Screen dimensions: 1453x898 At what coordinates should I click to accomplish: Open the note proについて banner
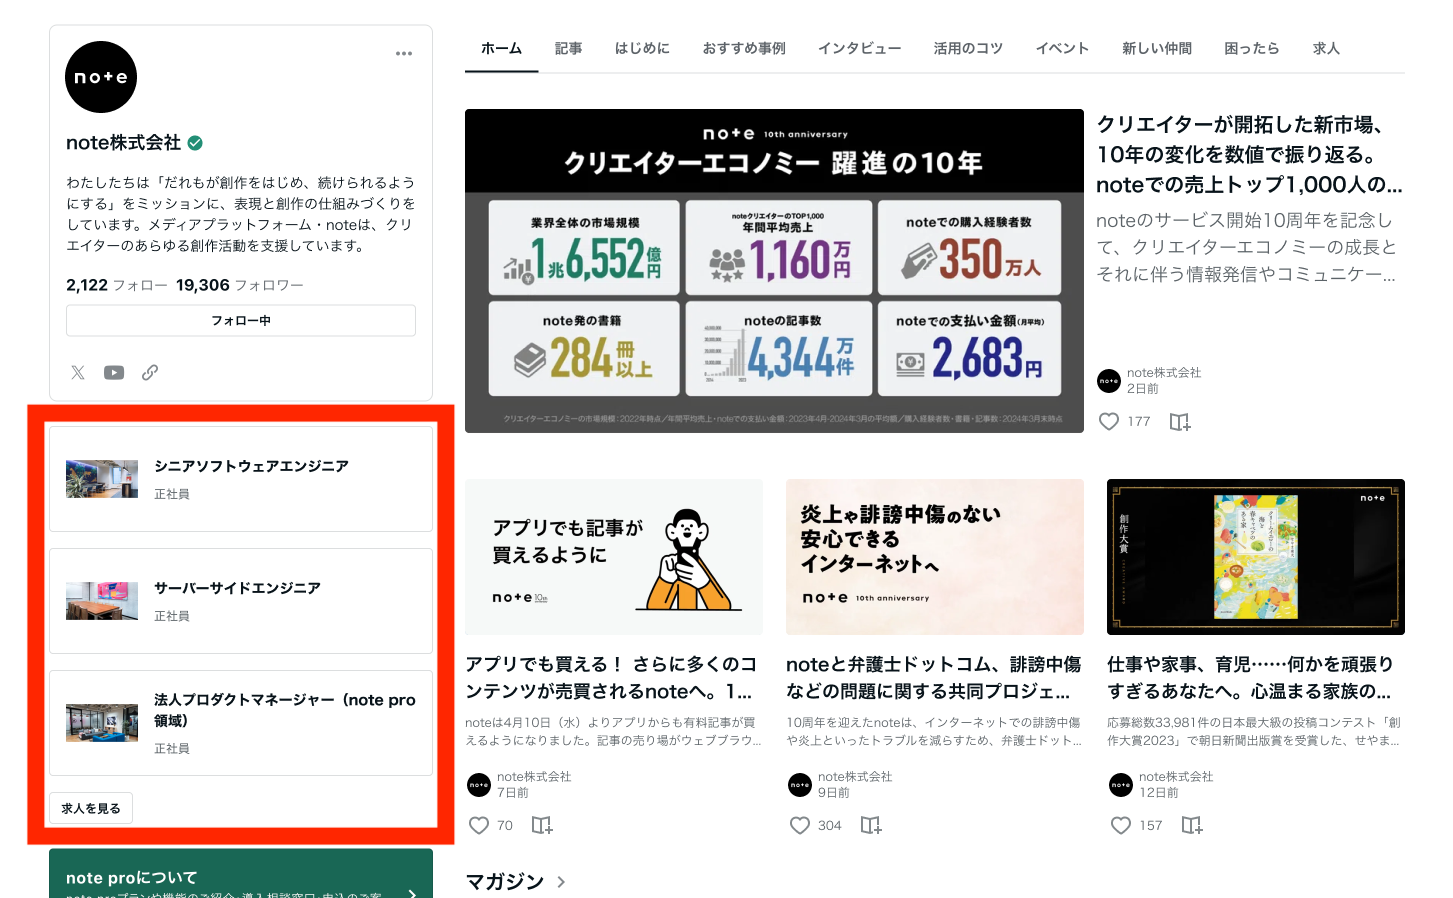pos(241,874)
